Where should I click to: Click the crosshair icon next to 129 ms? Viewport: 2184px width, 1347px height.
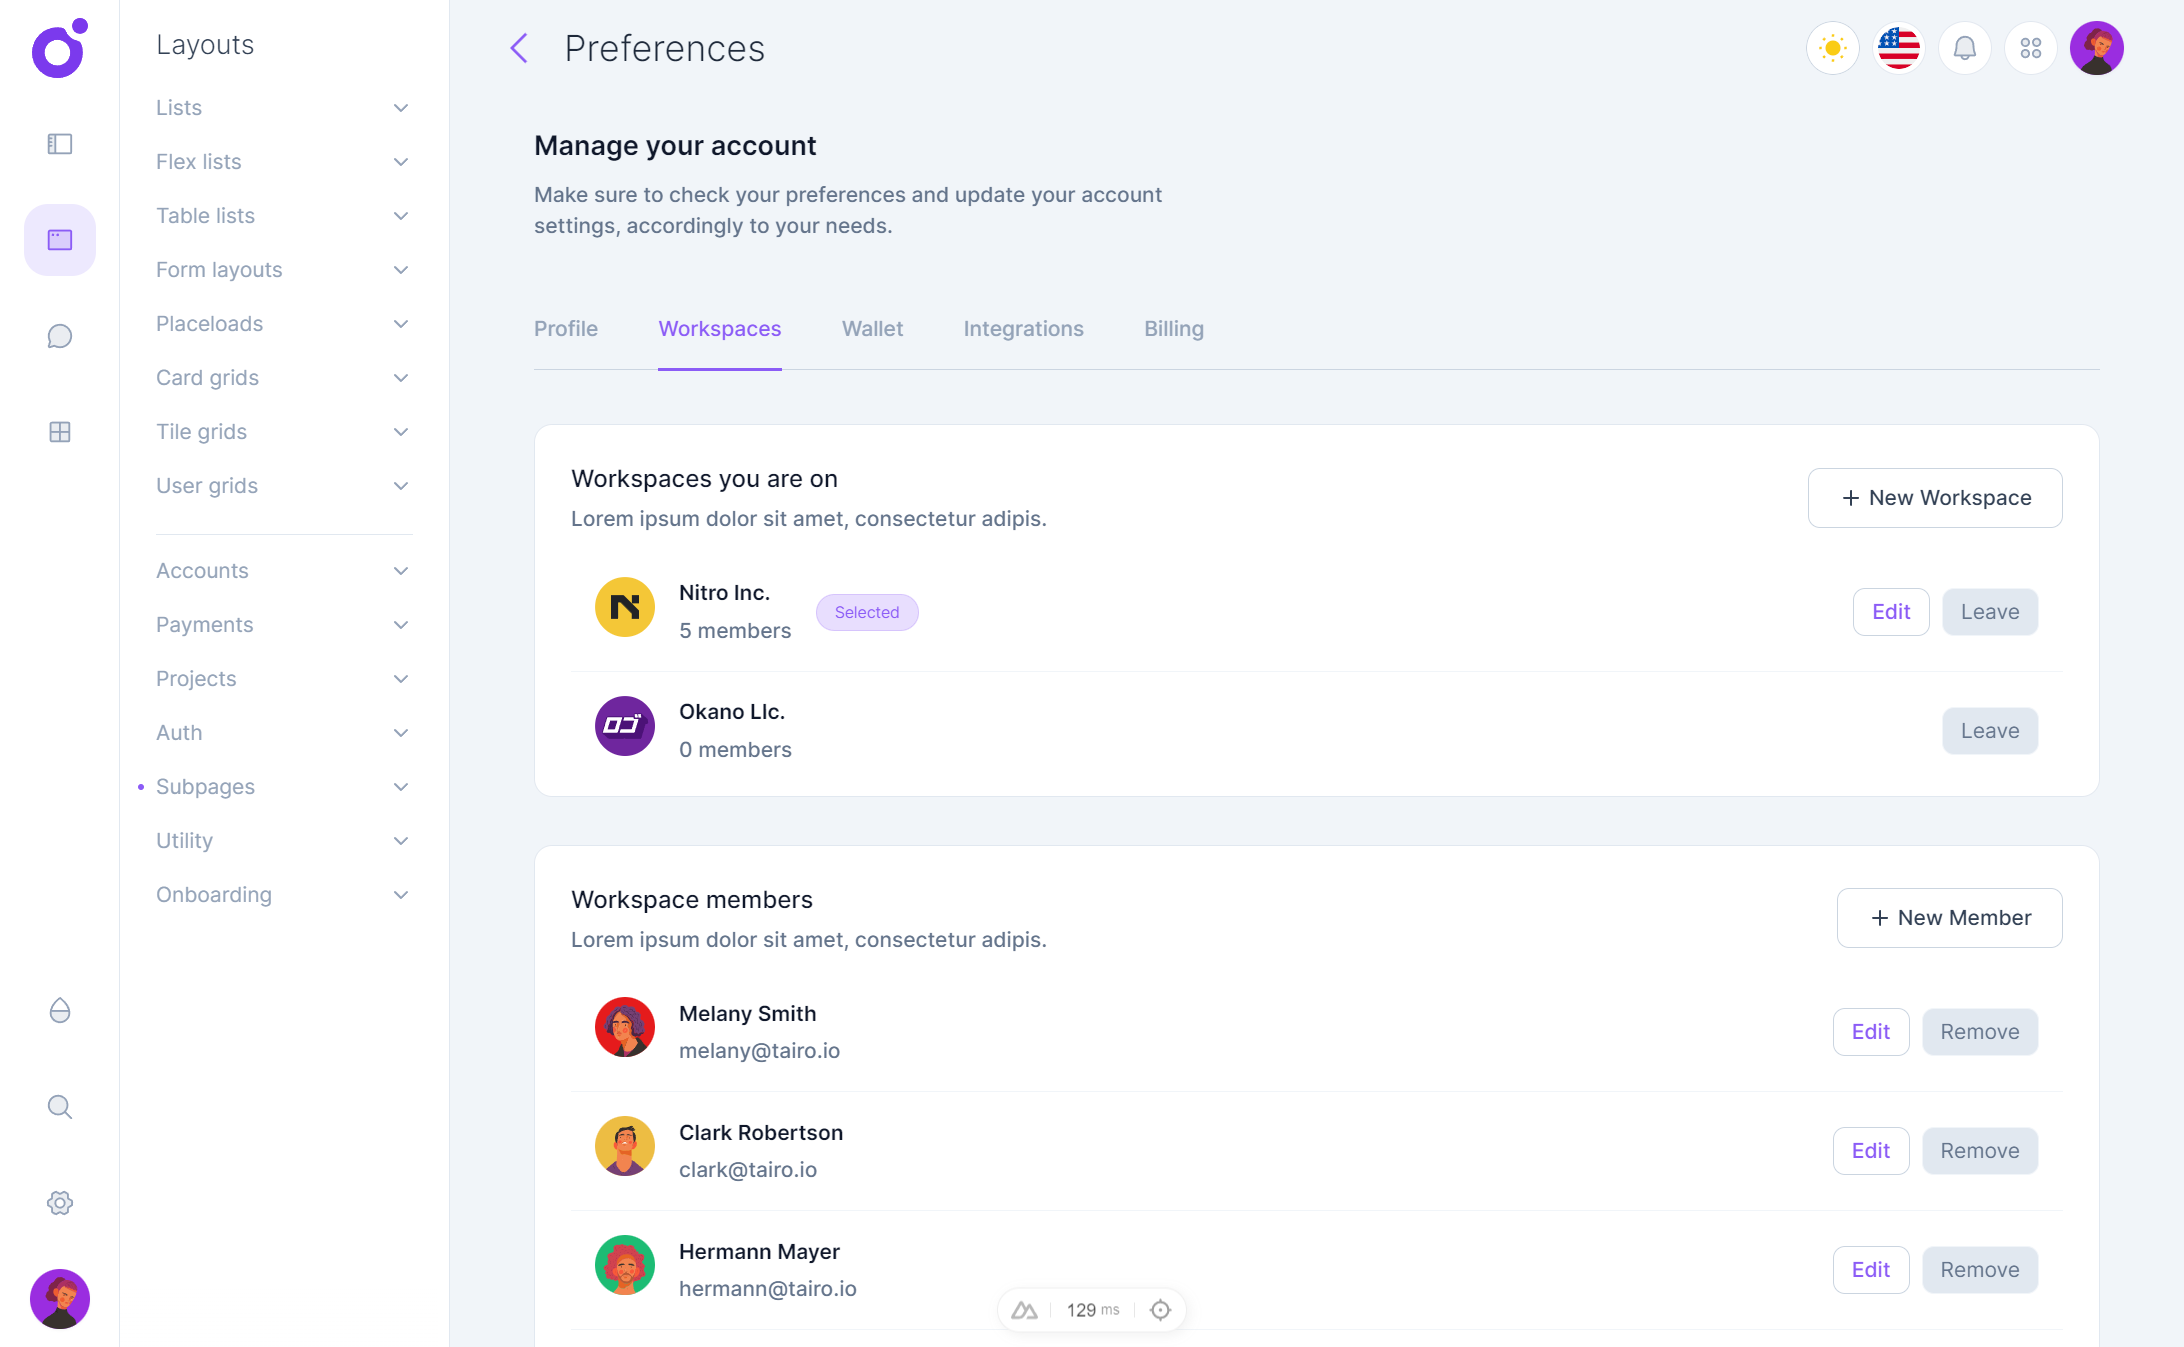1160,1309
